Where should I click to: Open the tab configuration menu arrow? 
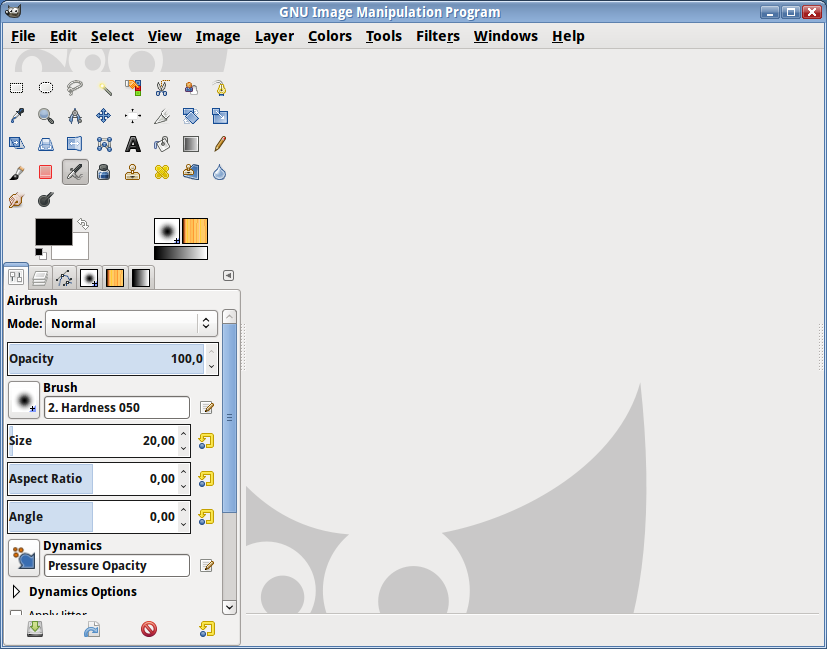tap(228, 276)
